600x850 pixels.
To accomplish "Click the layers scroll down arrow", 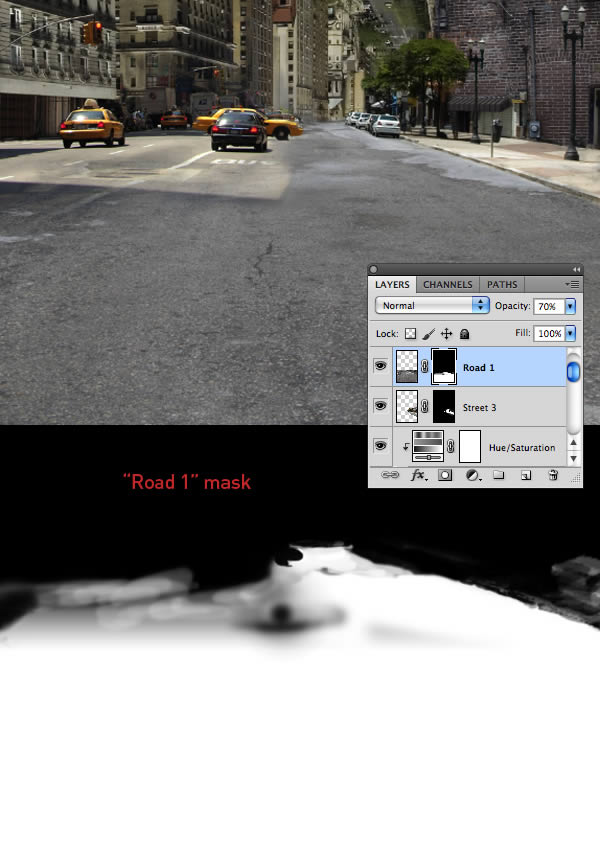I will (573, 458).
